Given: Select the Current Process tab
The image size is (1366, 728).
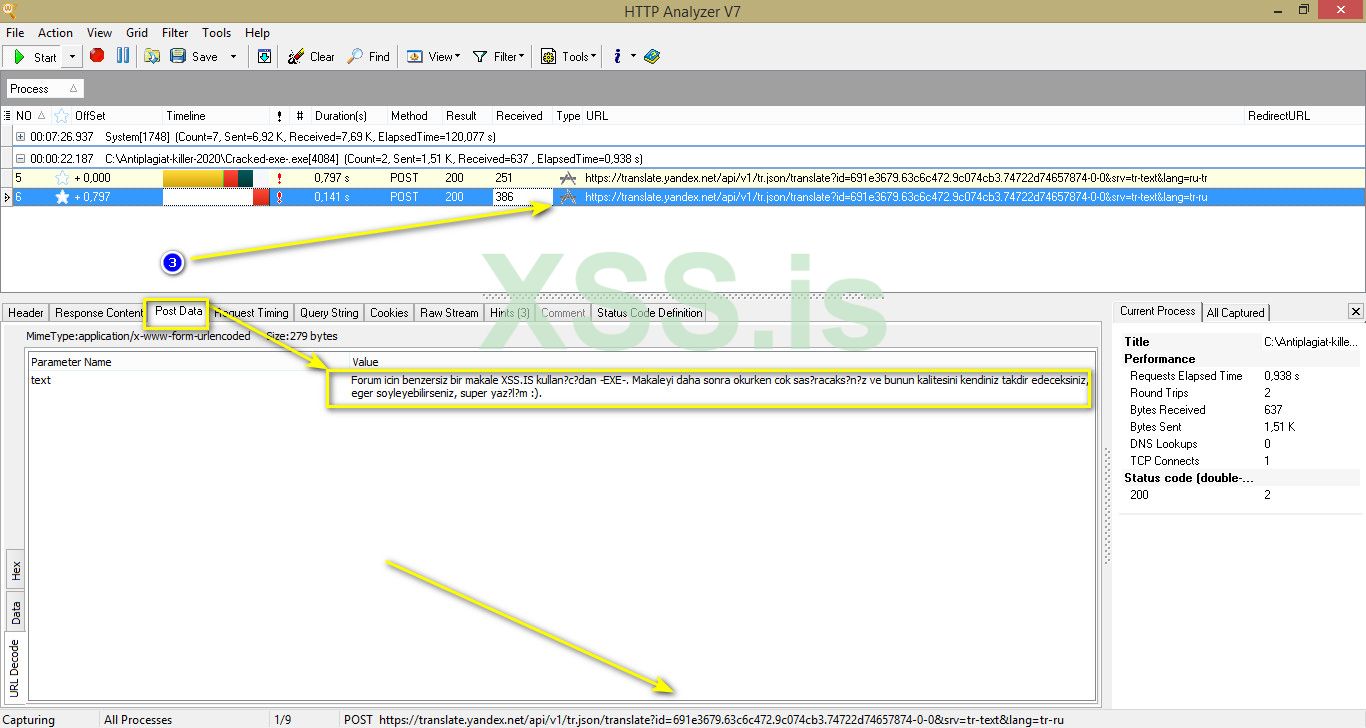Looking at the screenshot, I should click(1157, 311).
